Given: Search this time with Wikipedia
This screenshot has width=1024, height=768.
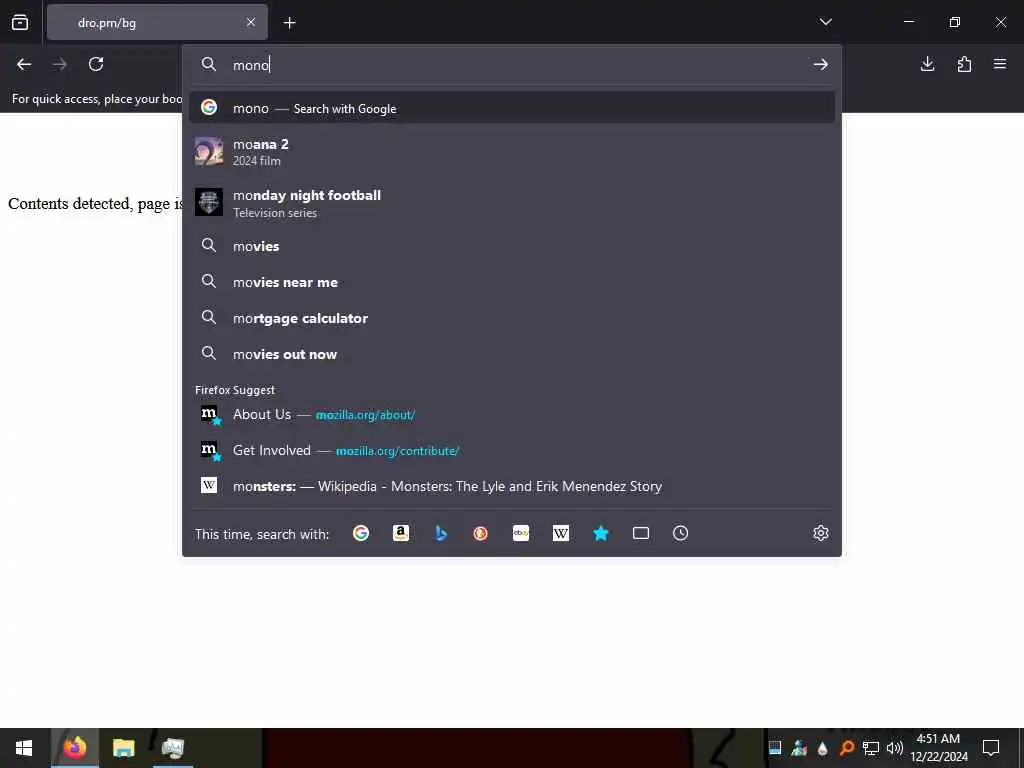Looking at the screenshot, I should click(x=560, y=534).
